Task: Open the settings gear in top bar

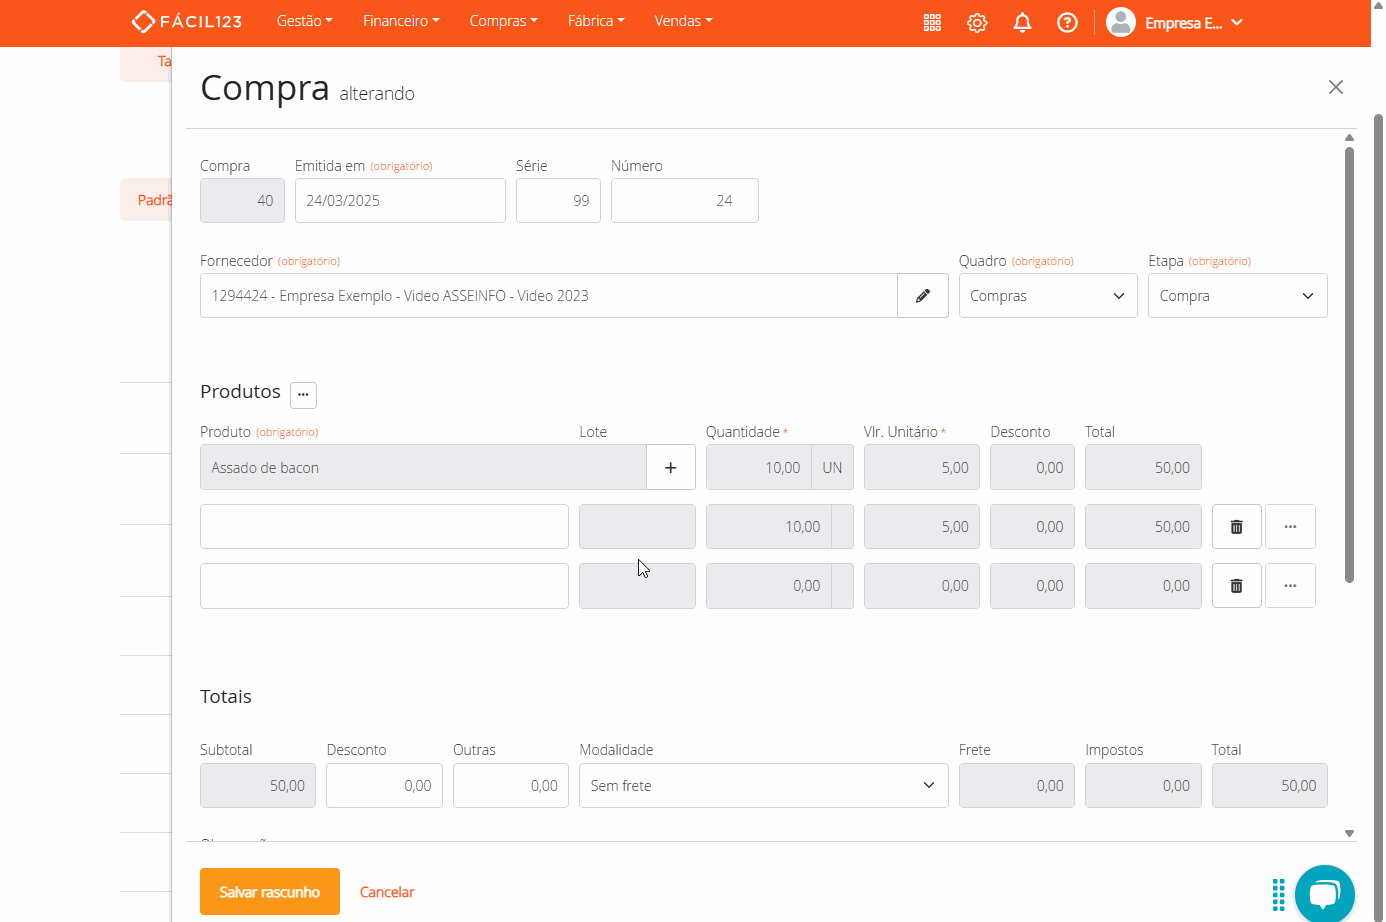Action: [977, 23]
